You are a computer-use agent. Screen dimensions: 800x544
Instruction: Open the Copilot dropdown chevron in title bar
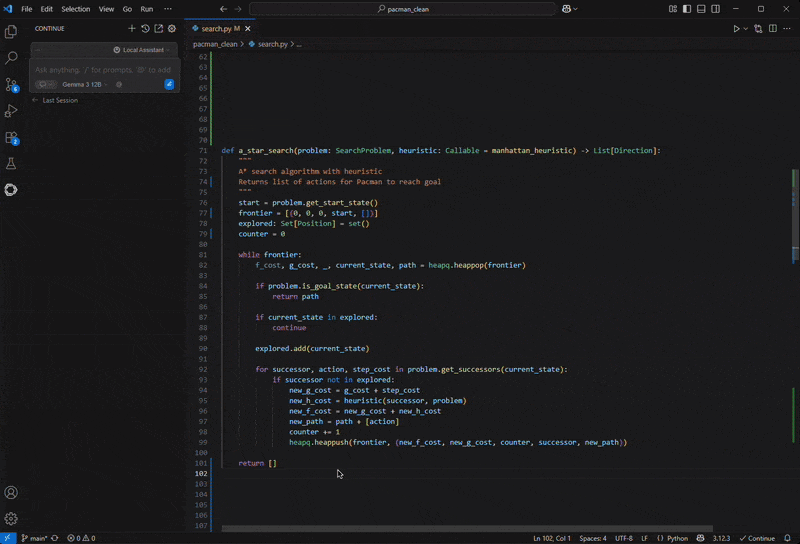click(x=576, y=9)
